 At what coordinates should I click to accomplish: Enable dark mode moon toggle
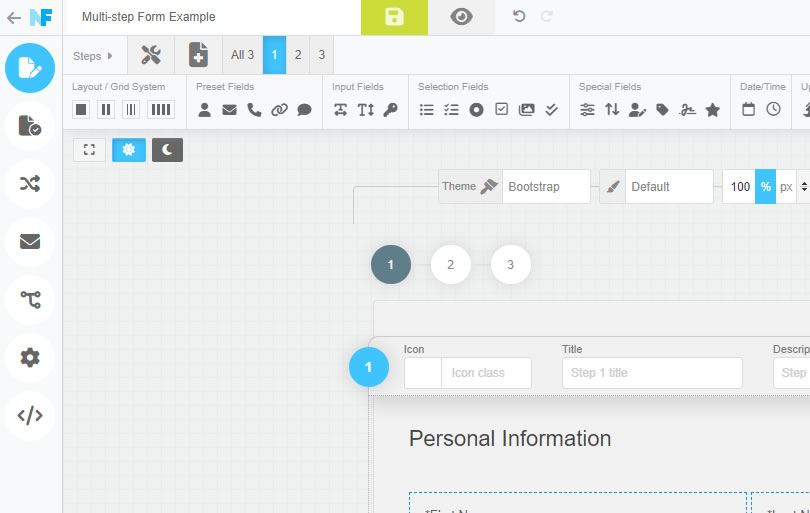[167, 150]
